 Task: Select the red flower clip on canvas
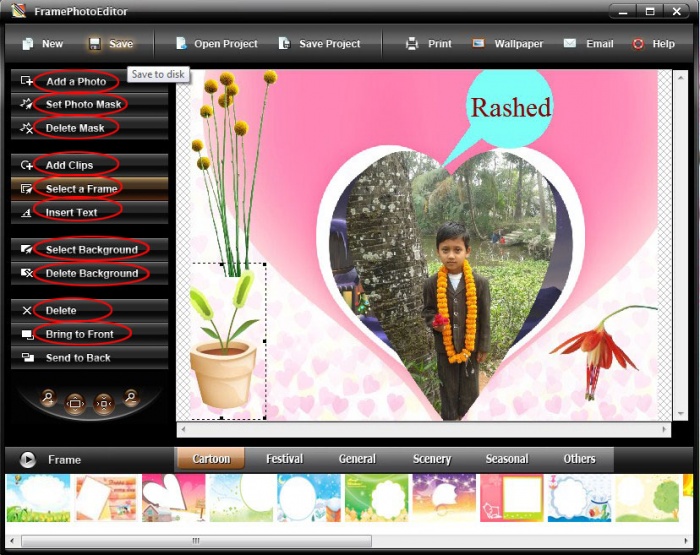[x=598, y=352]
